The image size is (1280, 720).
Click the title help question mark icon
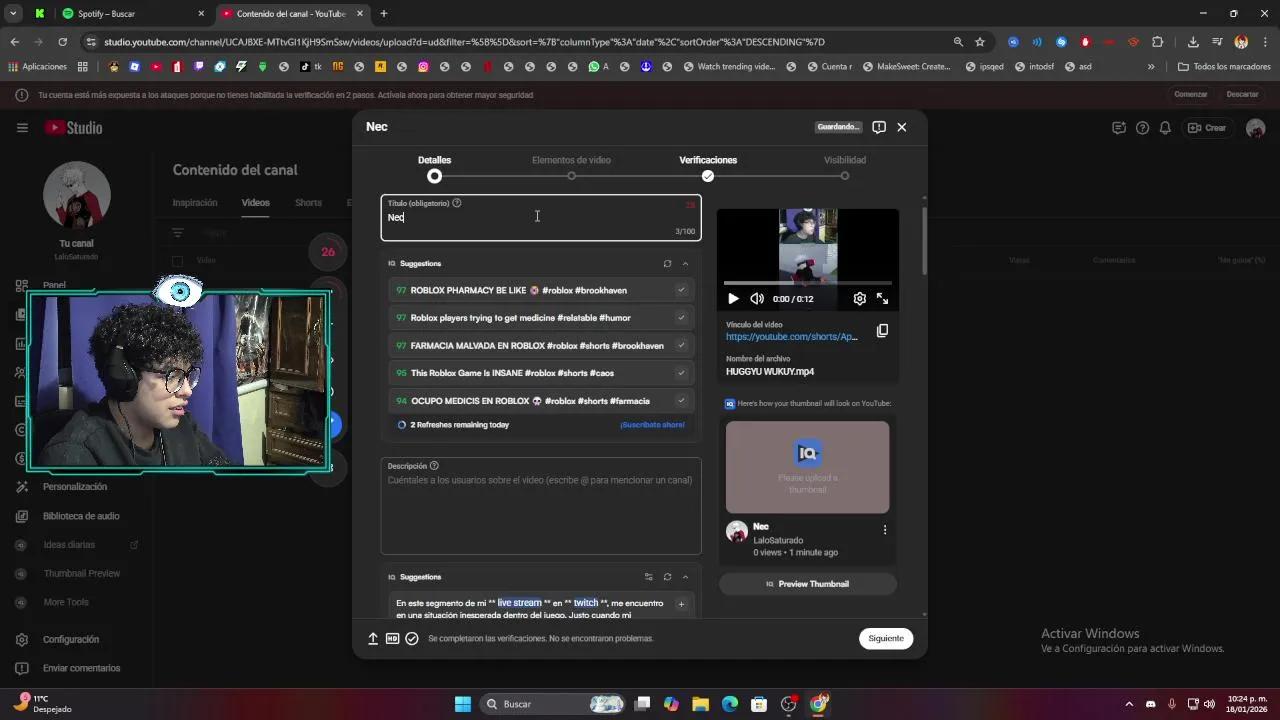coord(457,203)
